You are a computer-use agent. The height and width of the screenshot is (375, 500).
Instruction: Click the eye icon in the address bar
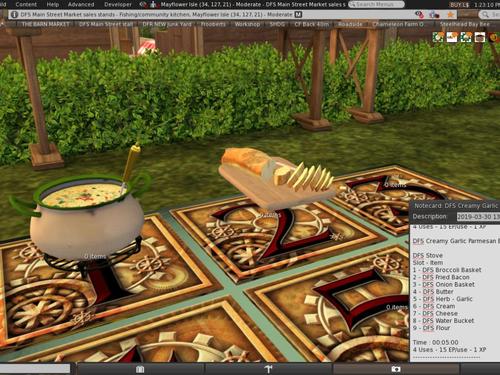(x=419, y=15)
